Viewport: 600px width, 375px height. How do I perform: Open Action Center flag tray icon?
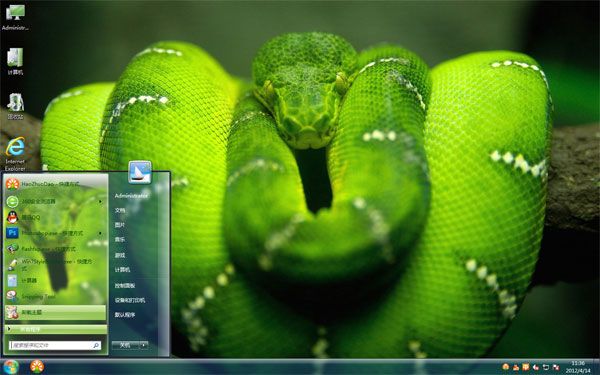click(556, 367)
